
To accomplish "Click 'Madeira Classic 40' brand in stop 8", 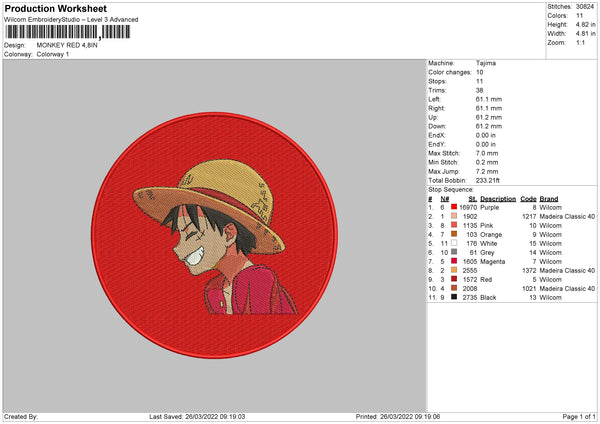I will tap(567, 271).
